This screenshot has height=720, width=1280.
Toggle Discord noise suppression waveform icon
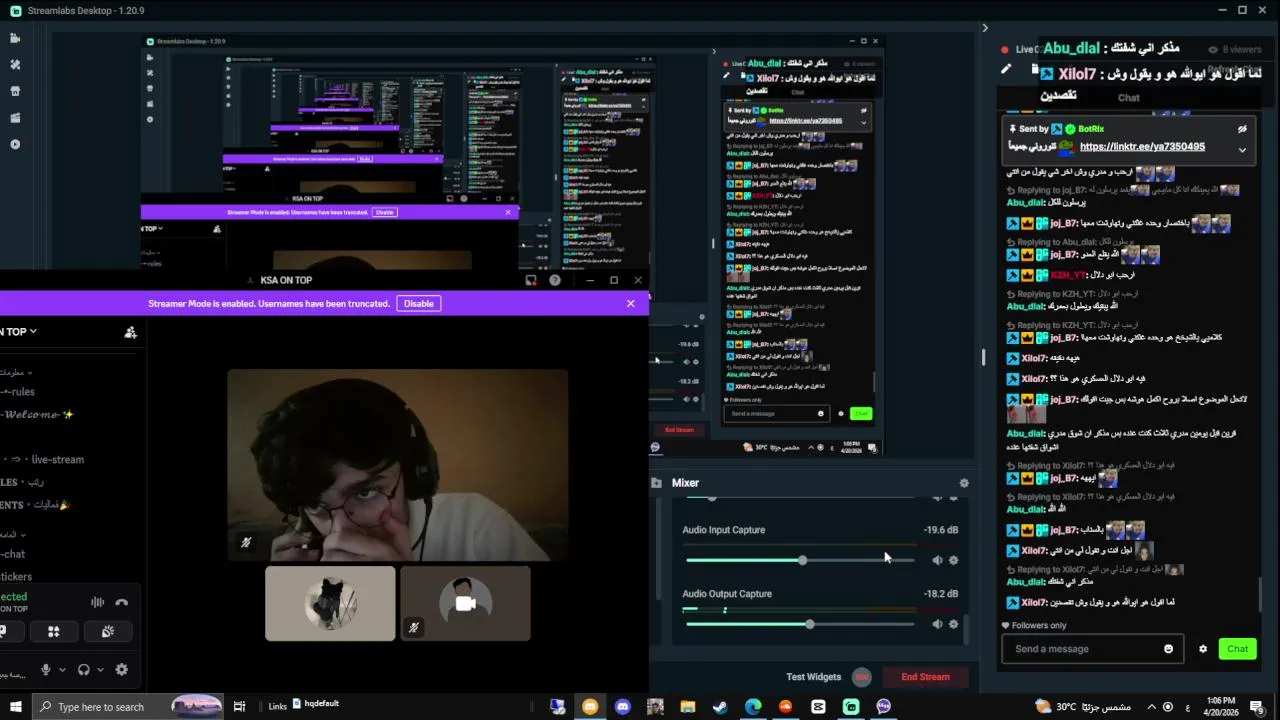(x=97, y=602)
